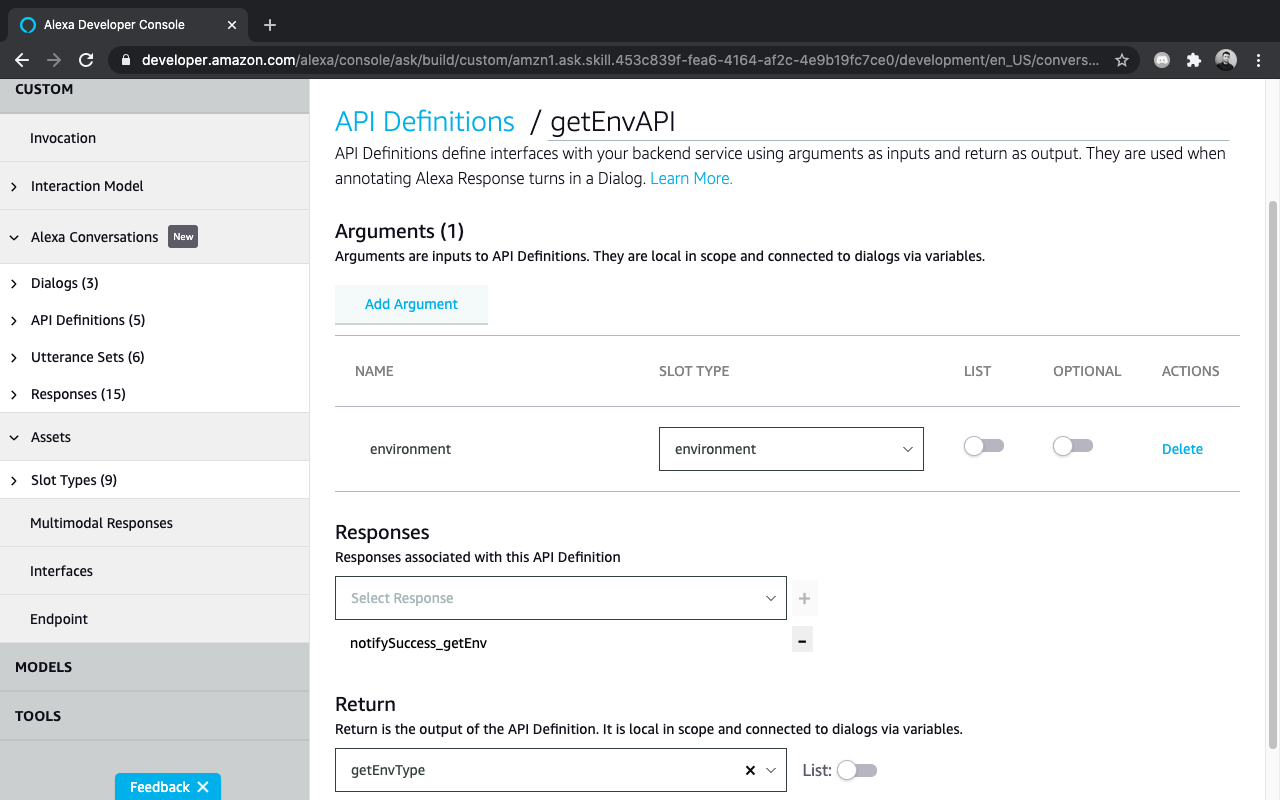
Task: Open the Chrome three-dot menu
Action: (1259, 60)
